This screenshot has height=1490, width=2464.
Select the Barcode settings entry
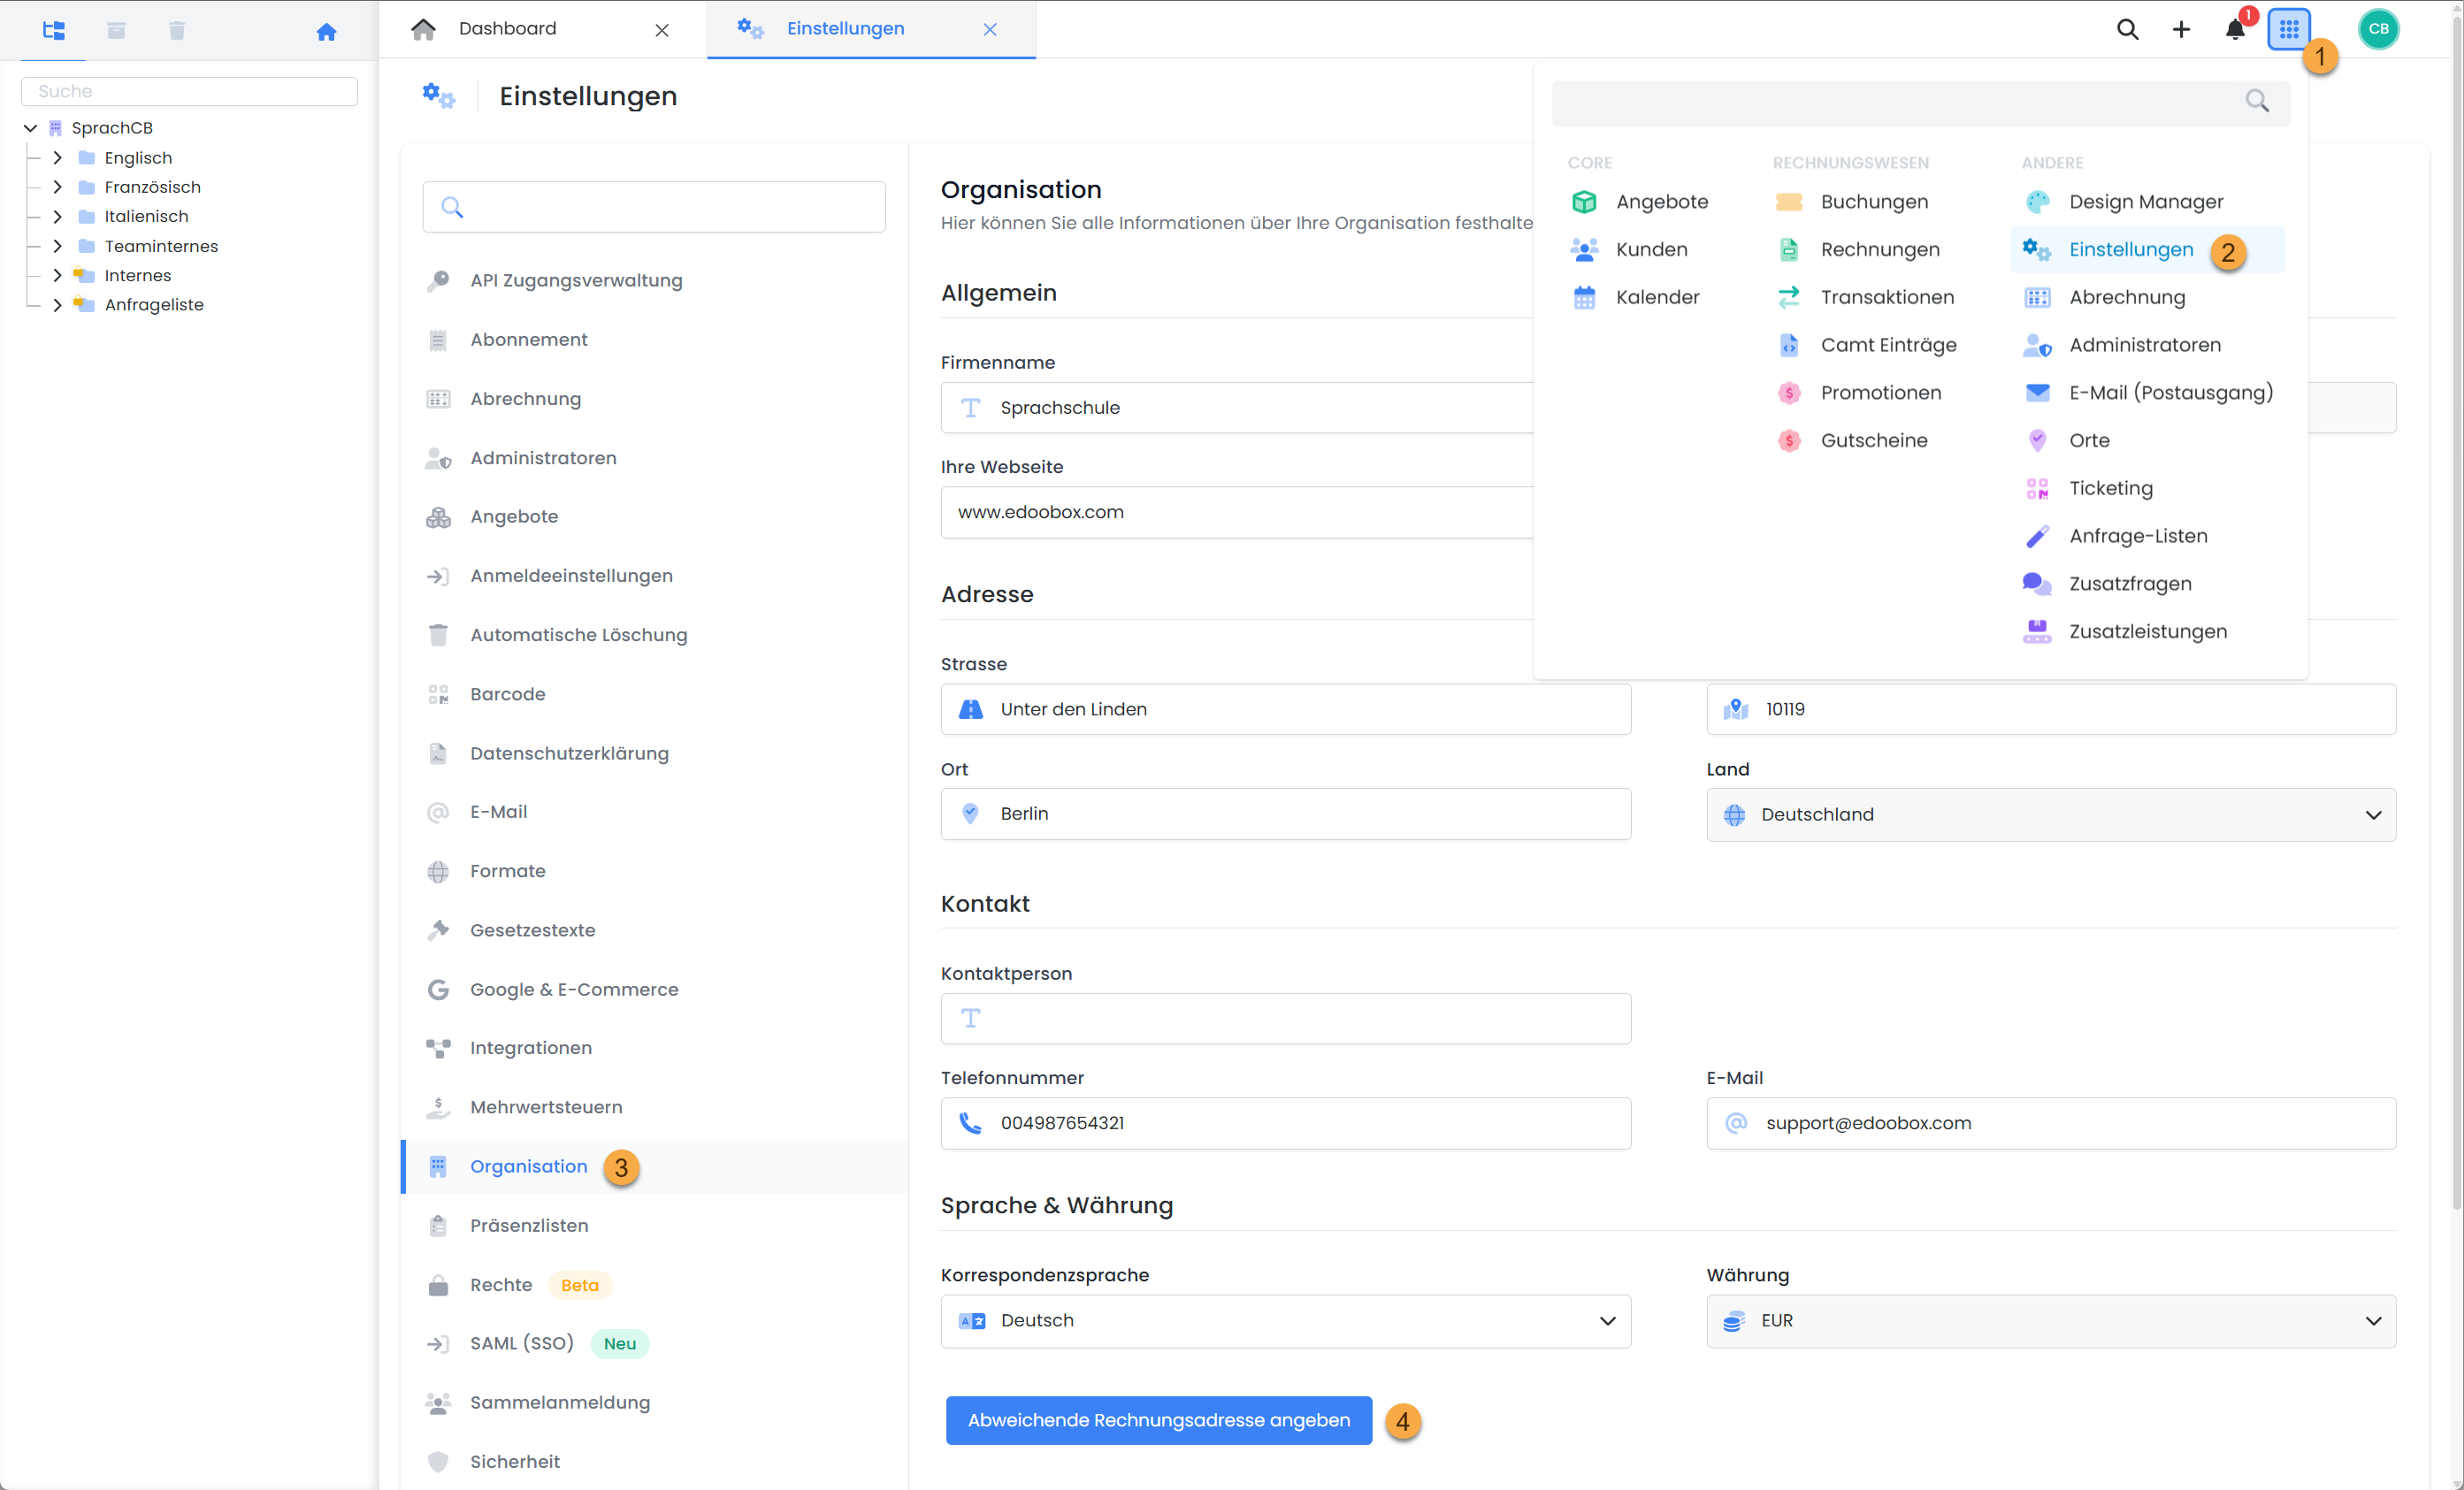coord(507,693)
